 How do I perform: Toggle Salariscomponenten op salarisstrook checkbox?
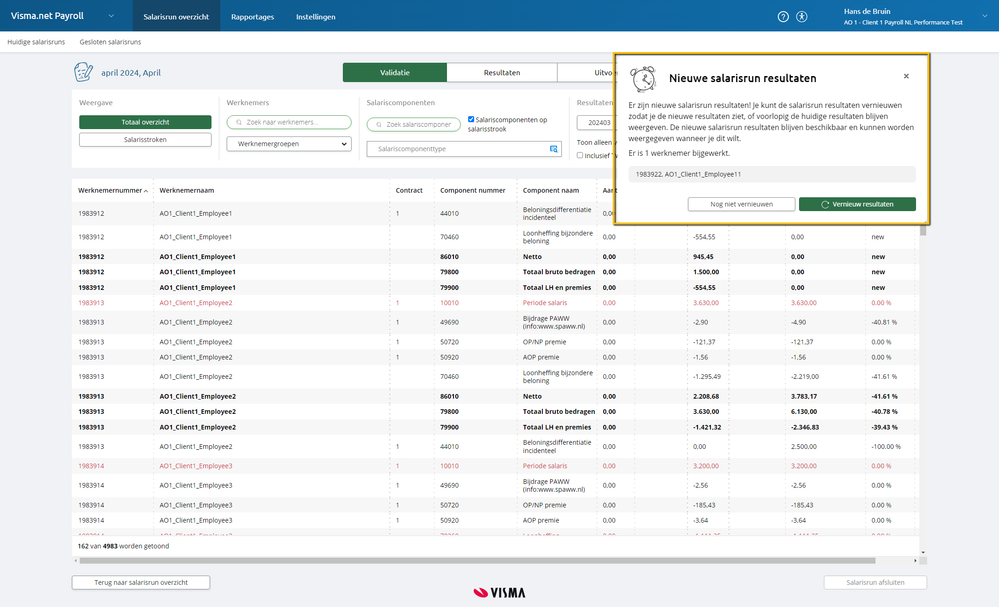(471, 119)
